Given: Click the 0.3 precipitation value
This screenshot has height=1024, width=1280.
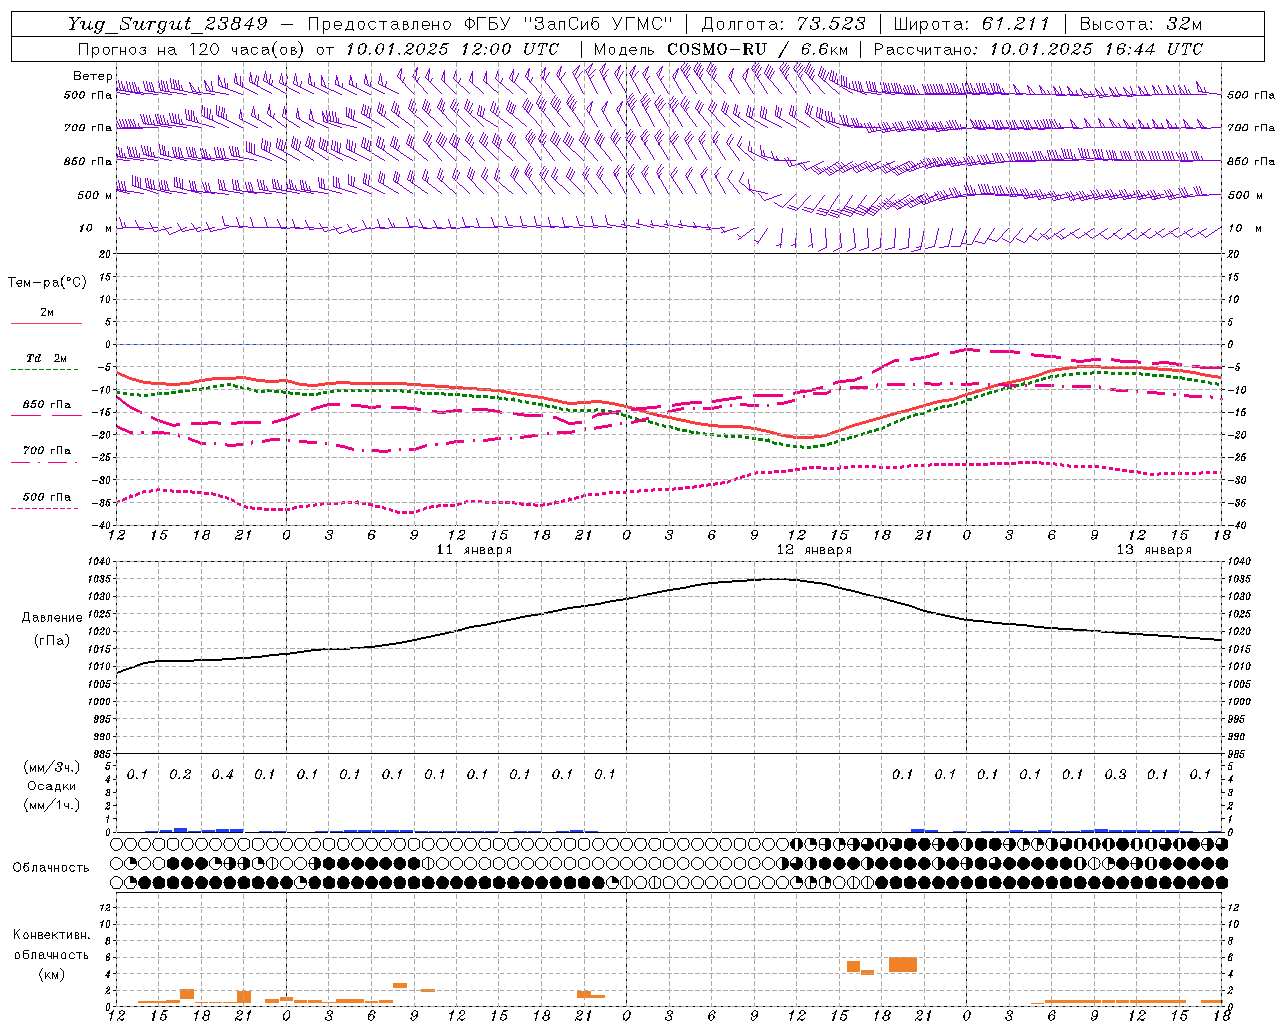Looking at the screenshot, I should click(1115, 774).
